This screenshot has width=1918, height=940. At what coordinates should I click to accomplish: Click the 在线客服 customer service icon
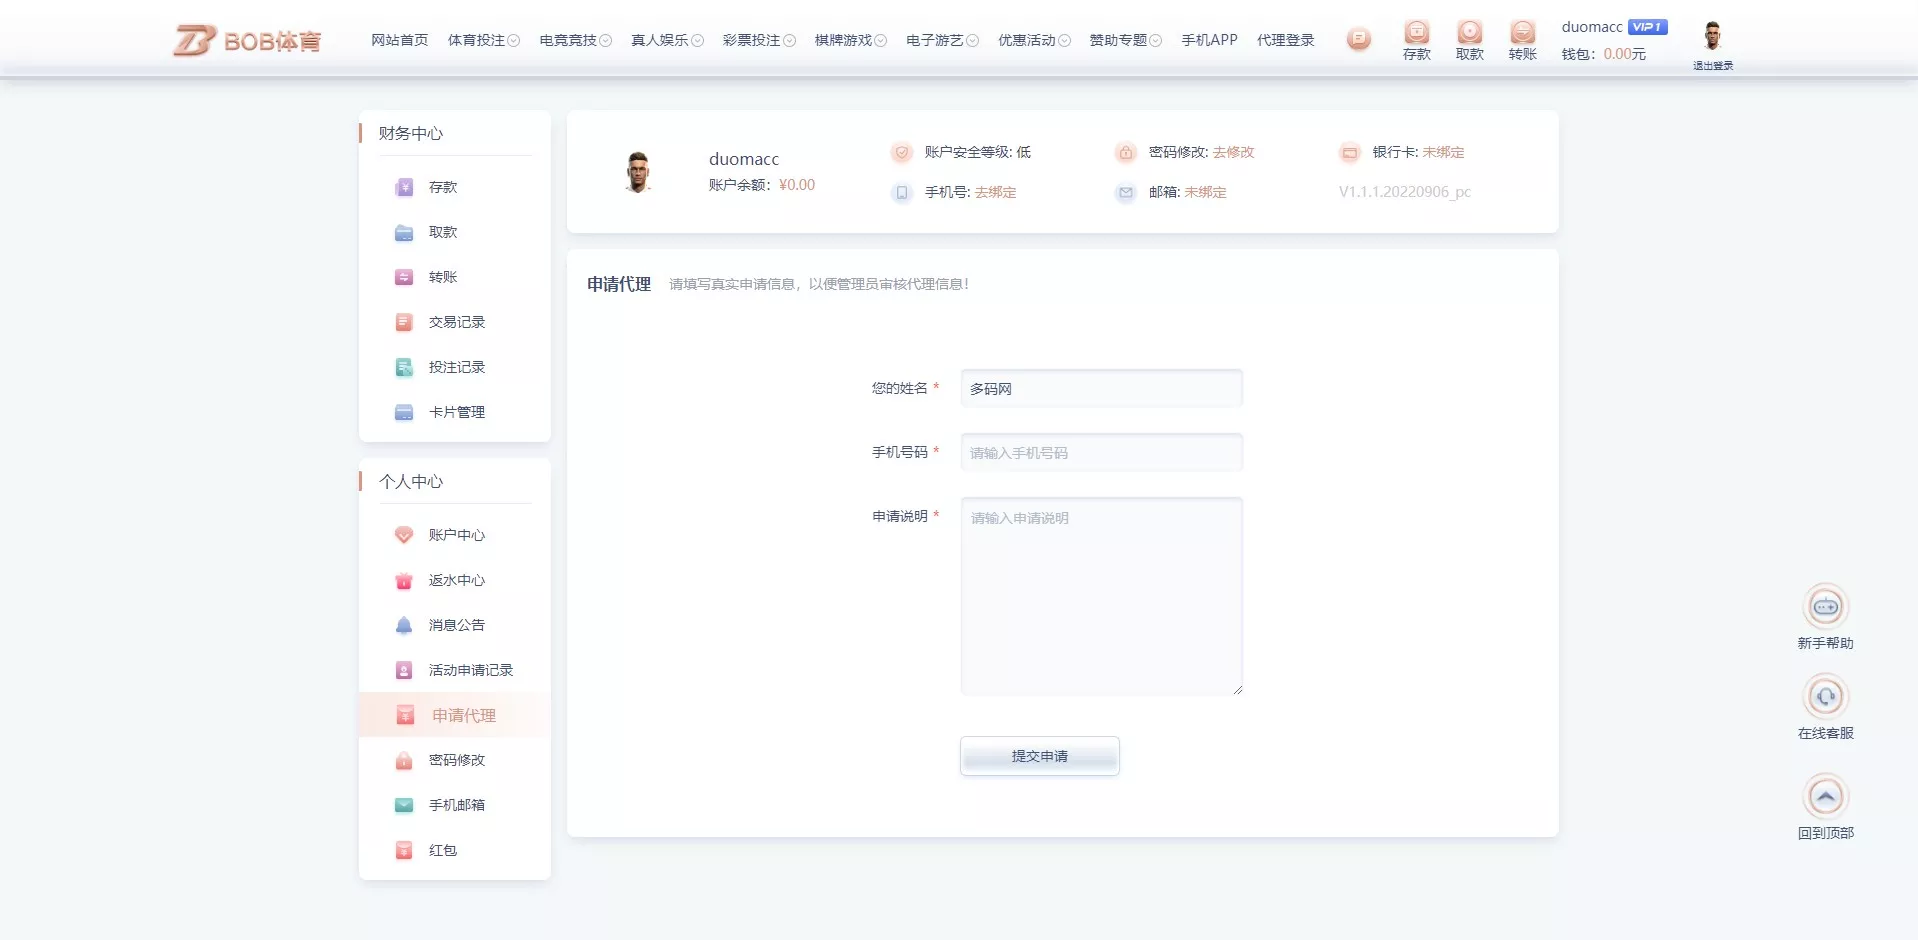[x=1827, y=698]
